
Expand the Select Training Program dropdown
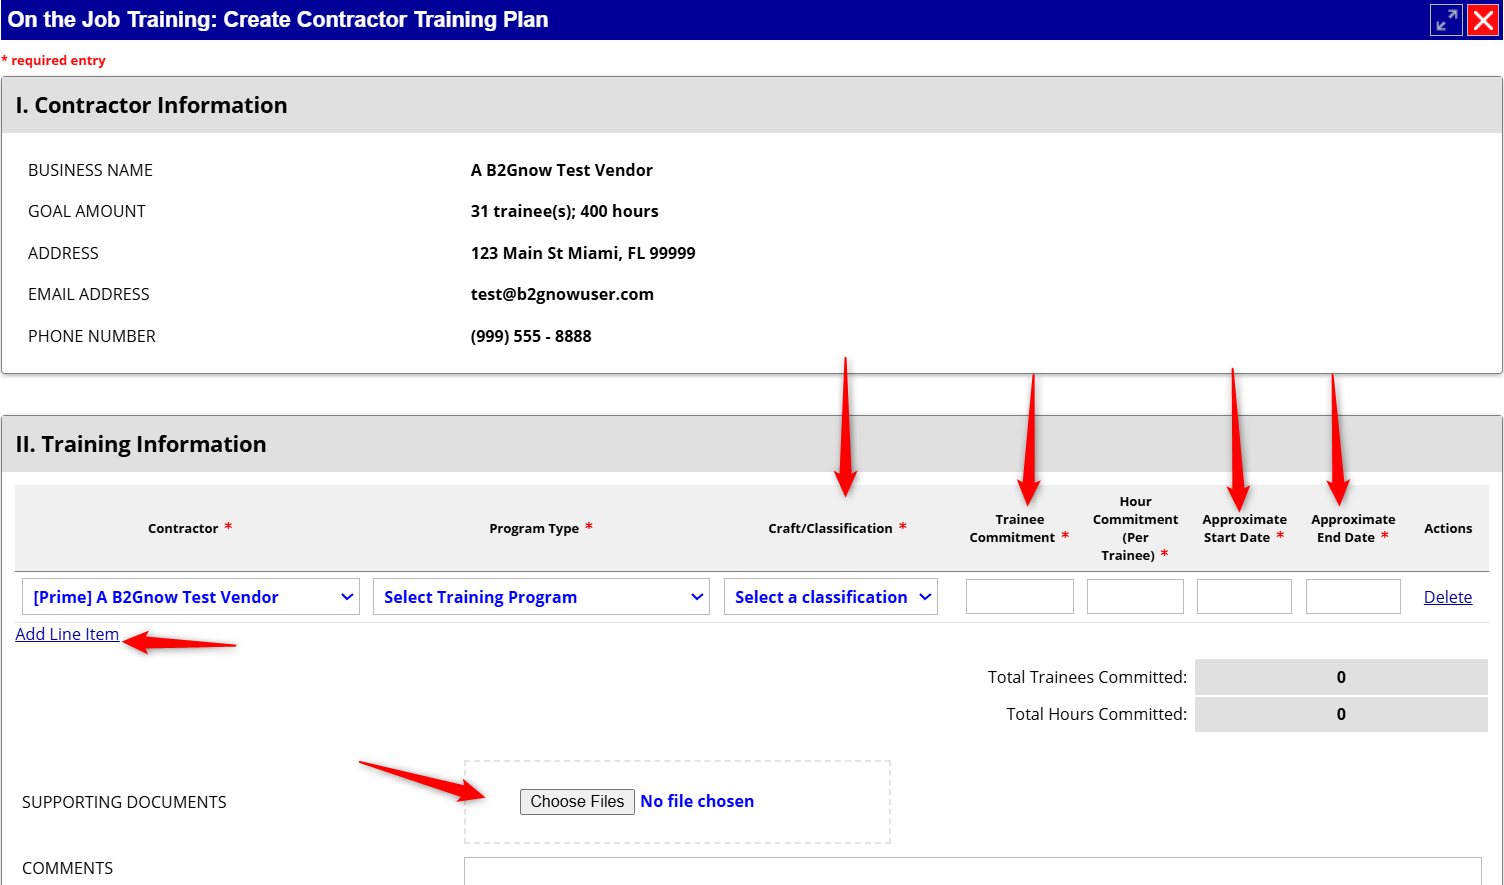coord(541,597)
